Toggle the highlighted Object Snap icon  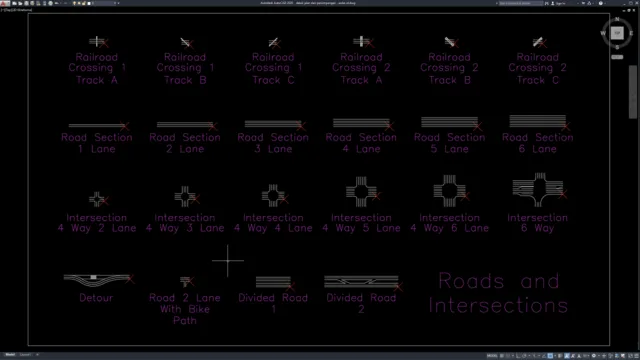coord(550,356)
